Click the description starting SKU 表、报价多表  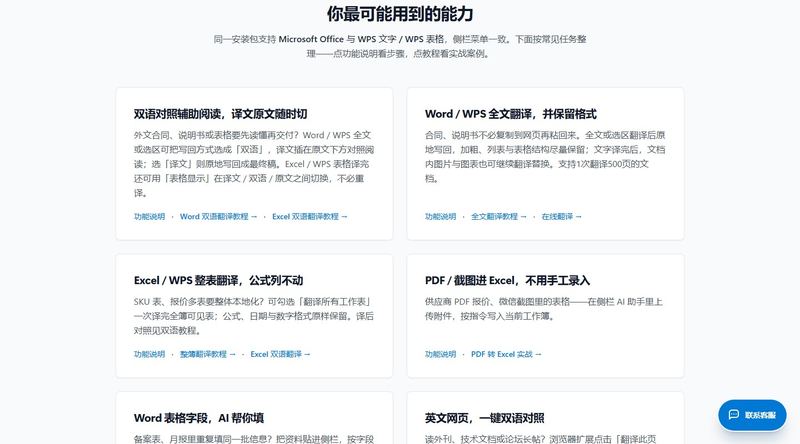click(254, 316)
